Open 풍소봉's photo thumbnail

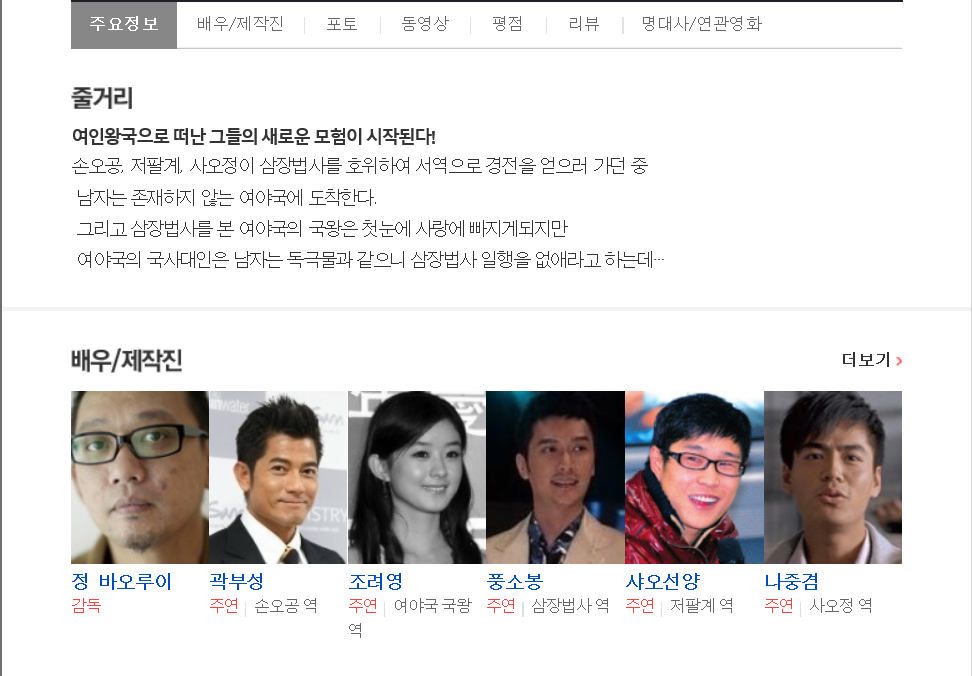click(x=555, y=477)
